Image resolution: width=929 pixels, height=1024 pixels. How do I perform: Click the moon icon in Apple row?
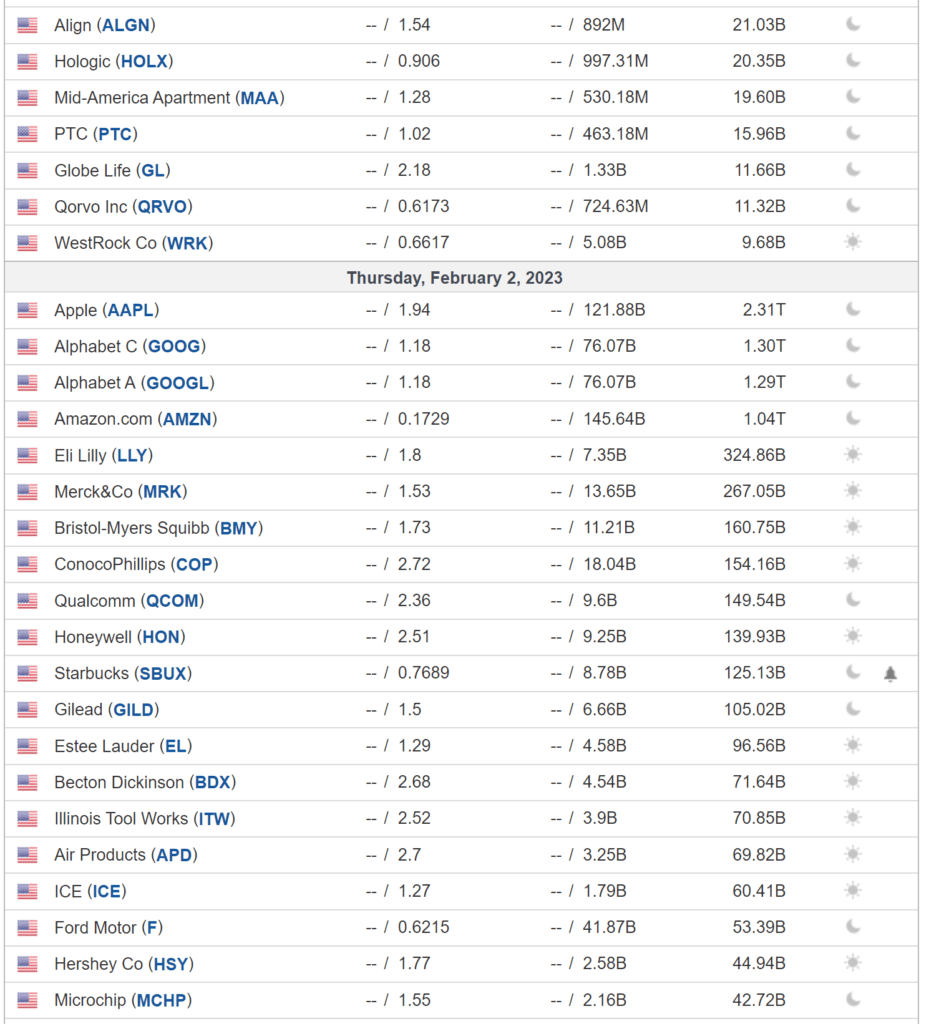[x=853, y=310]
